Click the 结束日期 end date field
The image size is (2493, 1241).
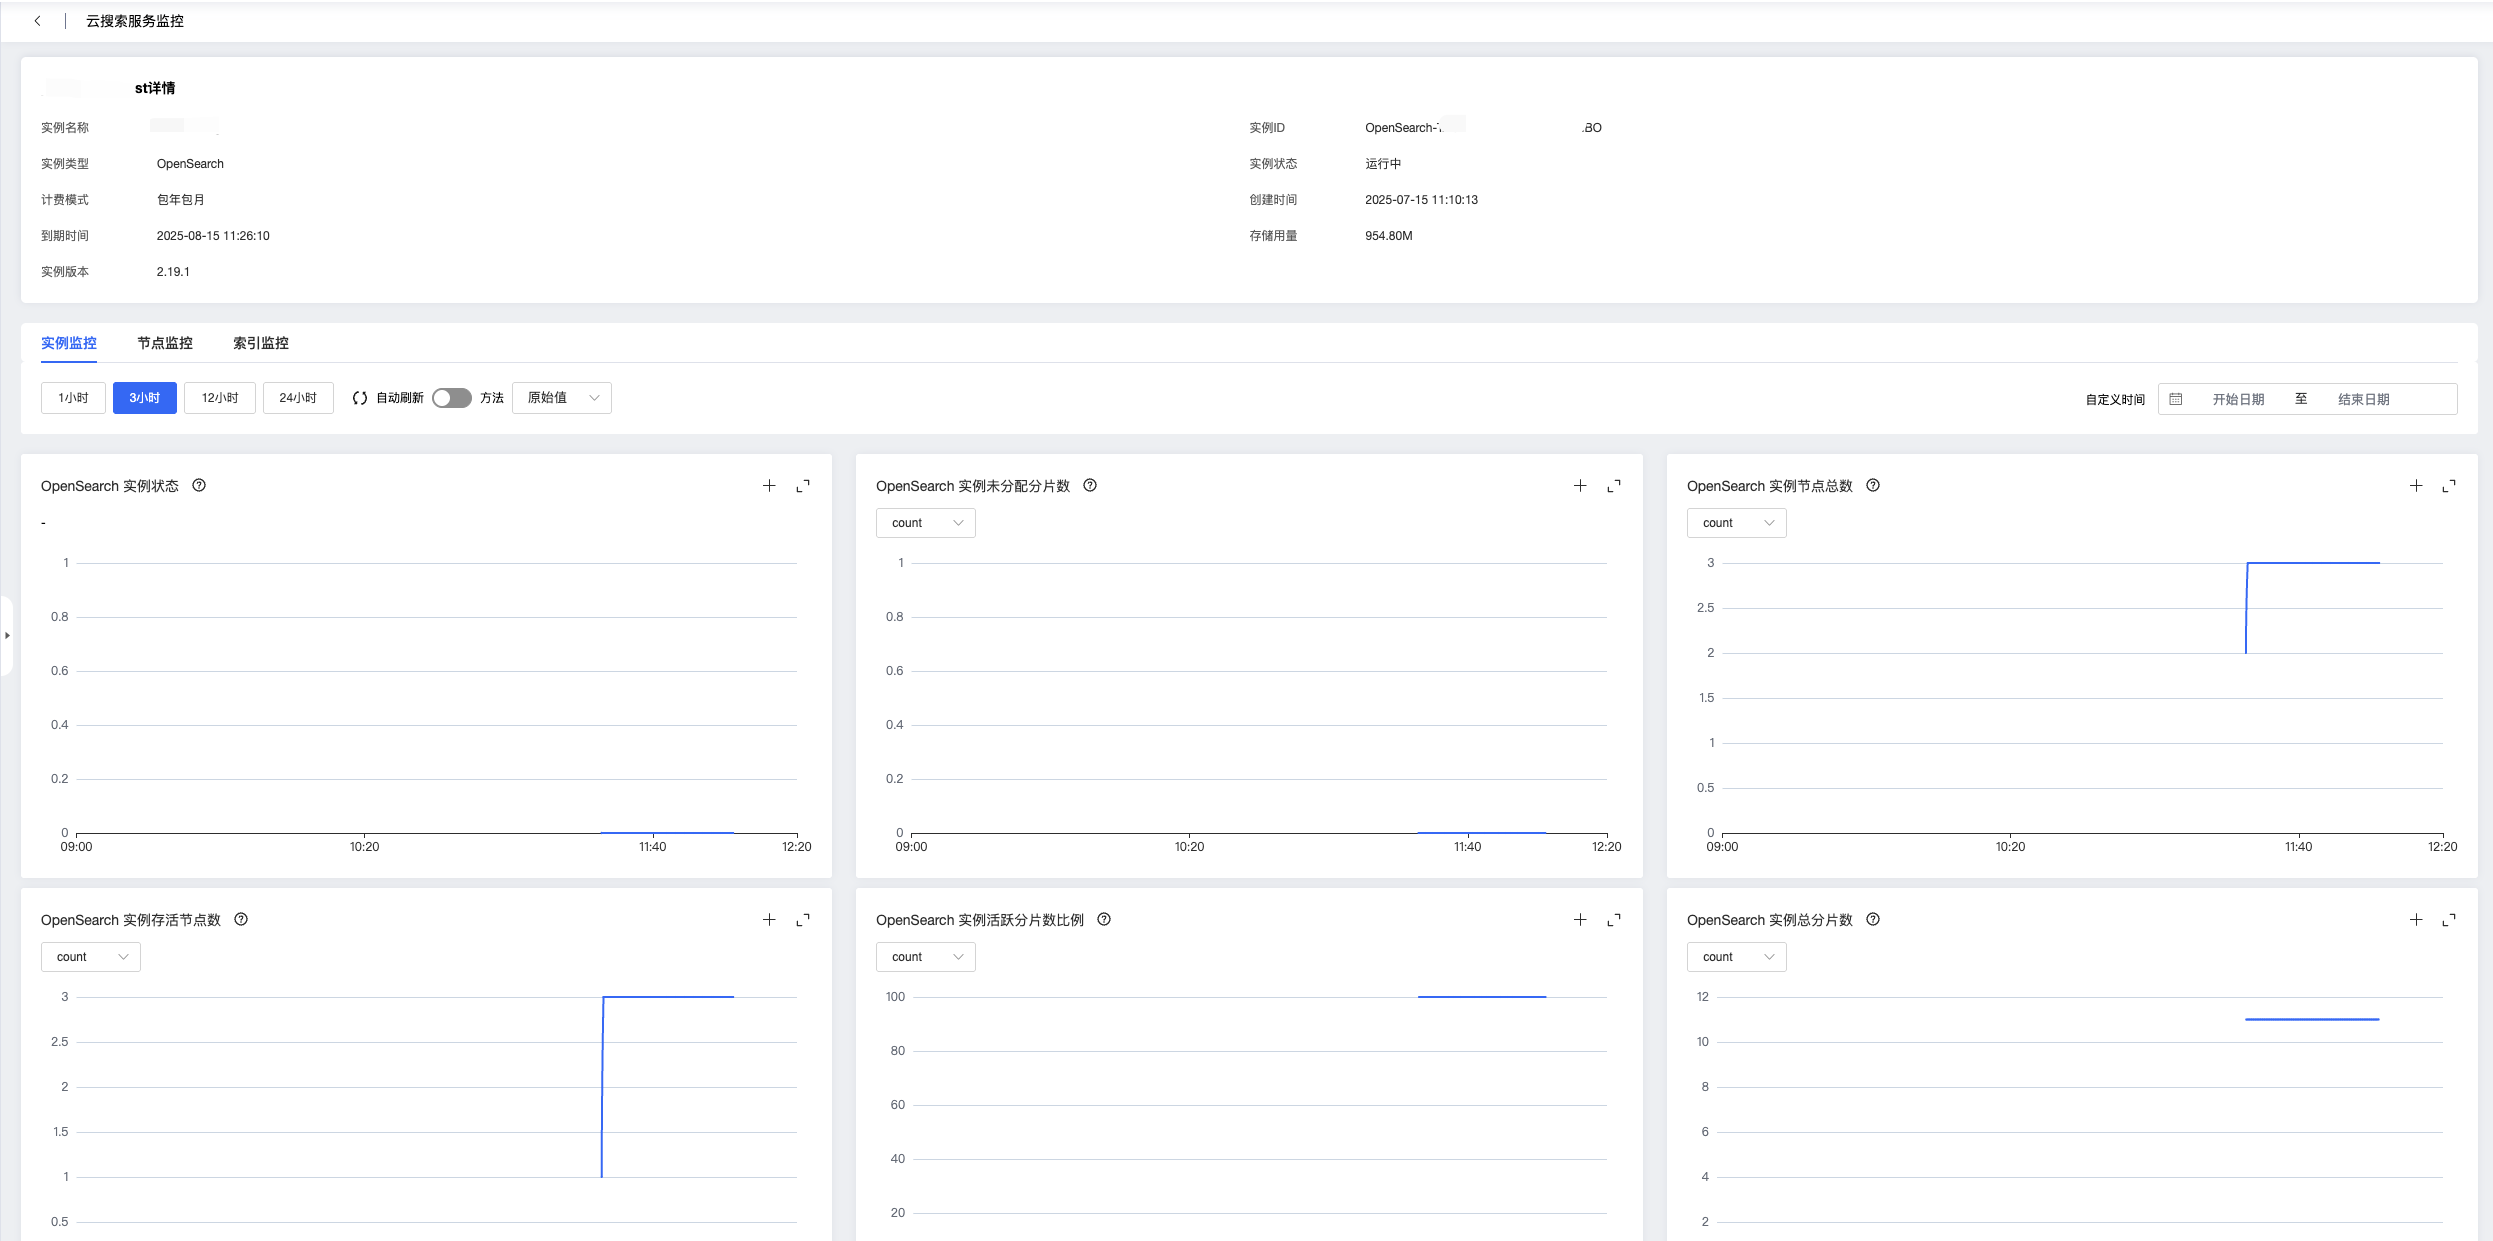pos(2364,399)
